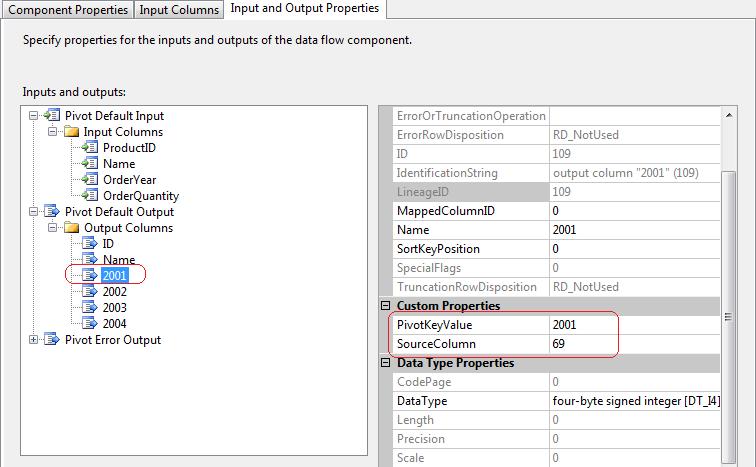This screenshot has width=756, height=467.
Task: Click the OrderYear input column icon
Action: [90, 180]
